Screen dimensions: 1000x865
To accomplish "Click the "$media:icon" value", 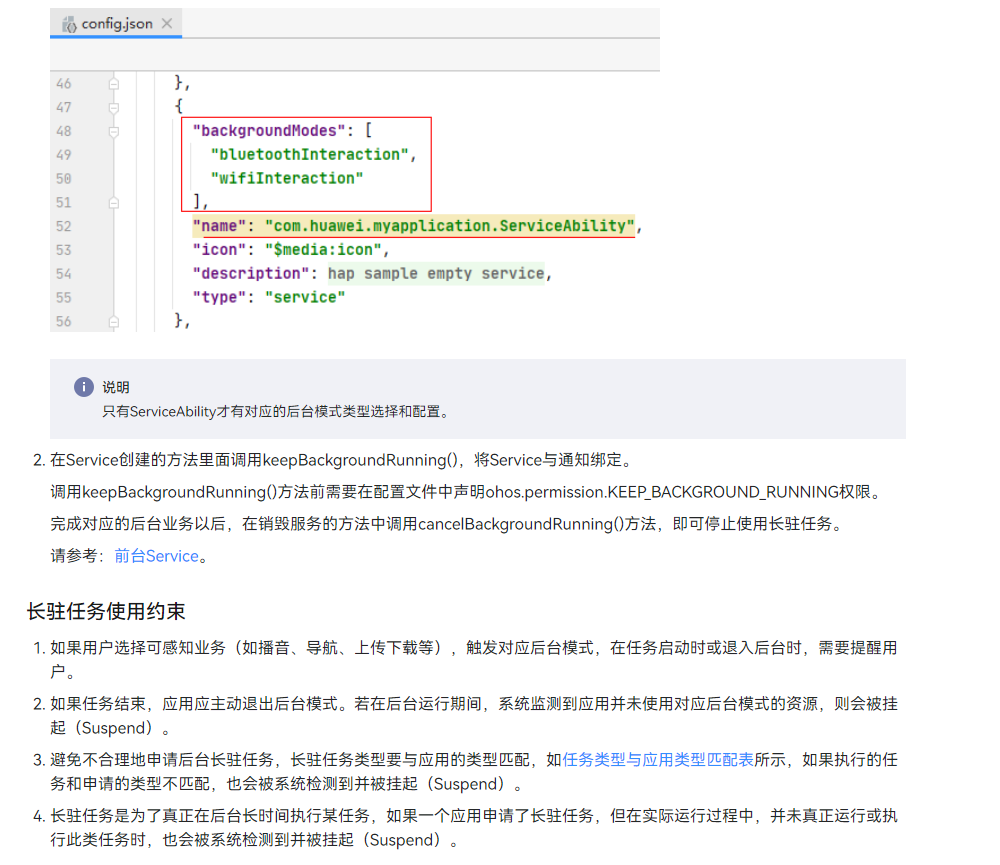I will [x=323, y=249].
